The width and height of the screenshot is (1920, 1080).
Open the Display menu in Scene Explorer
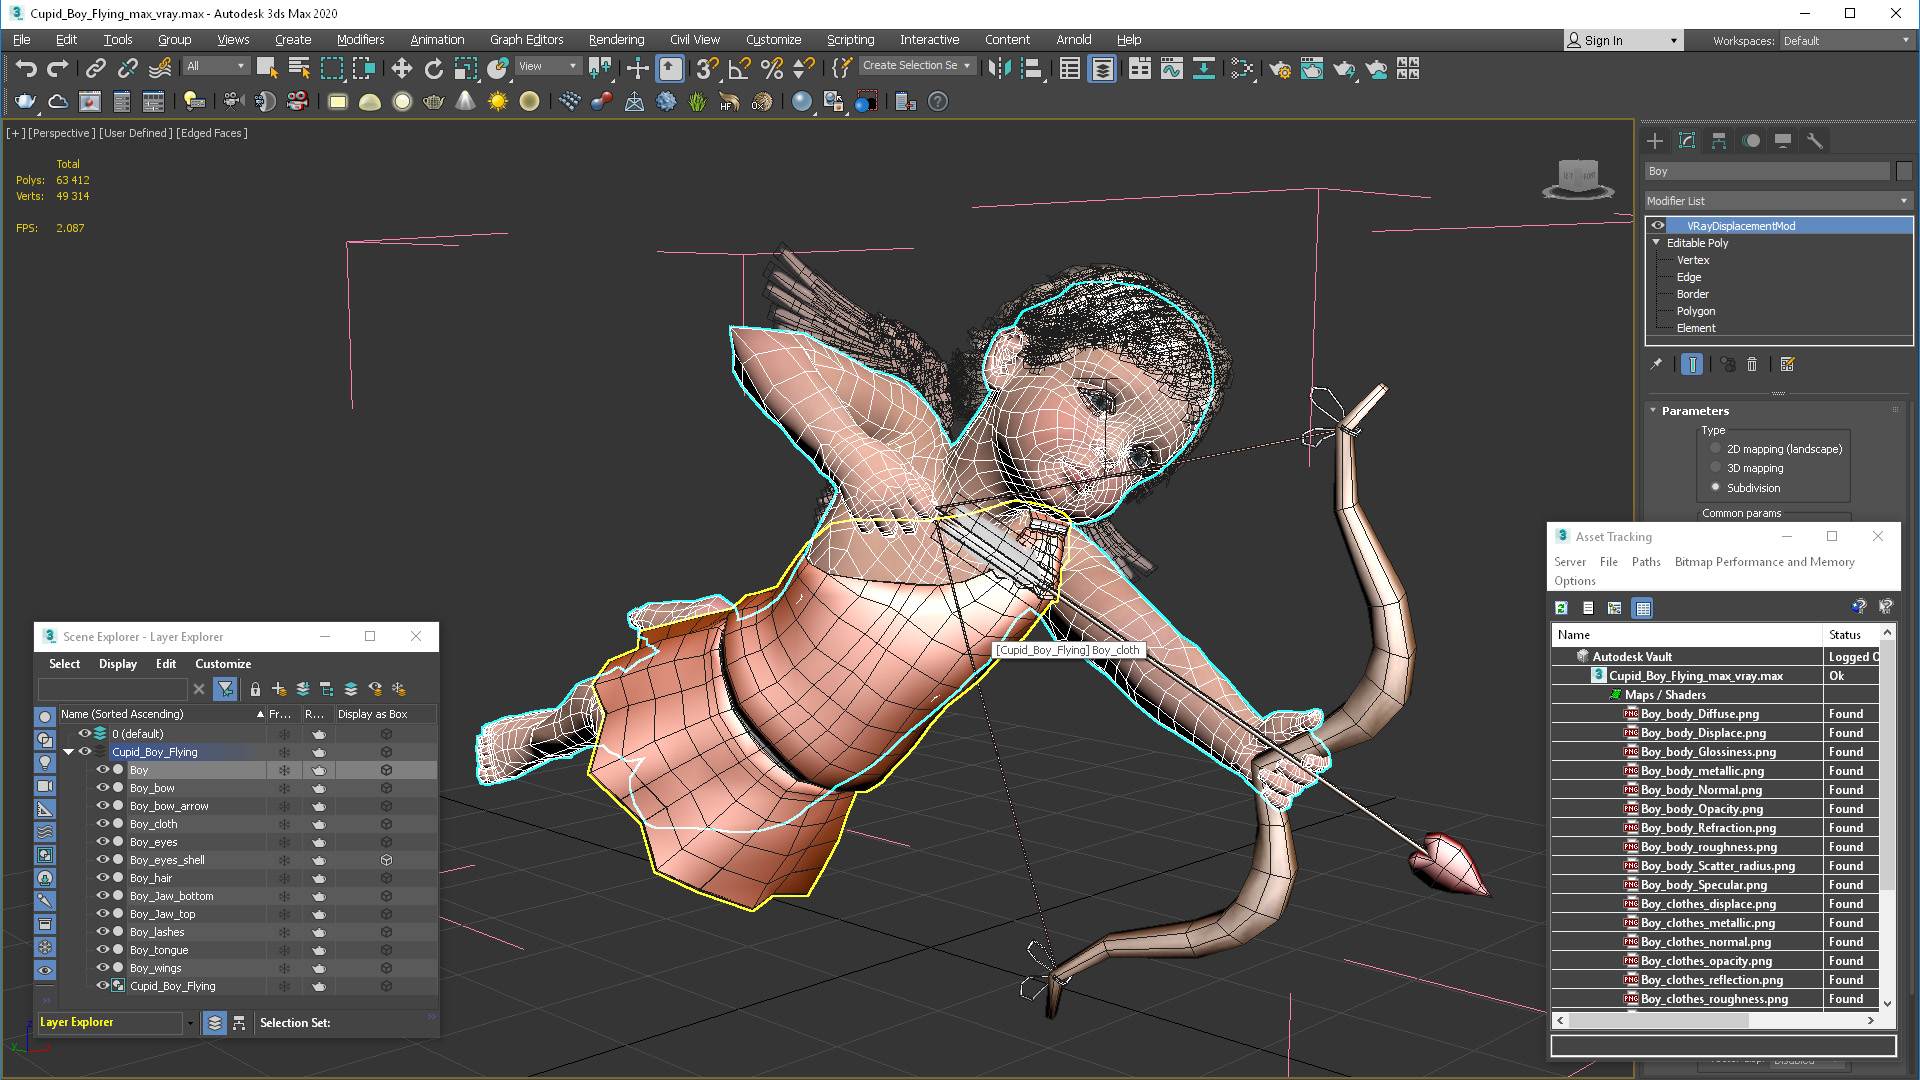pos(118,664)
